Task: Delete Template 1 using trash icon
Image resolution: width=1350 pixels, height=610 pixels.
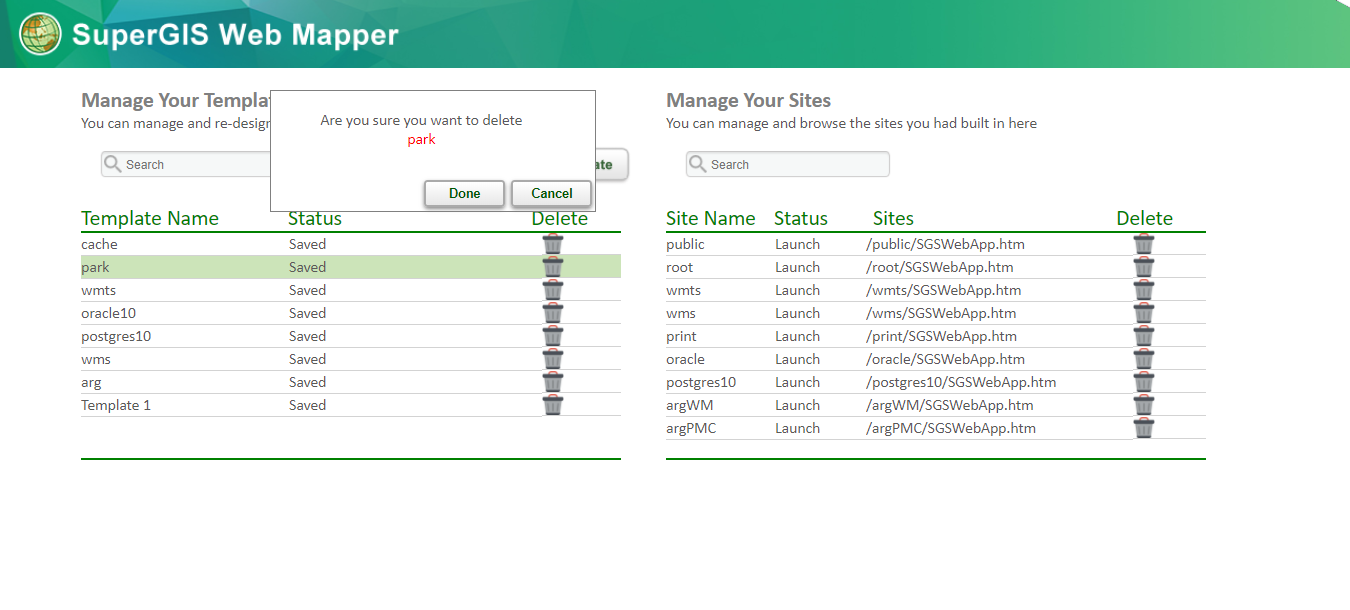Action: (553, 405)
